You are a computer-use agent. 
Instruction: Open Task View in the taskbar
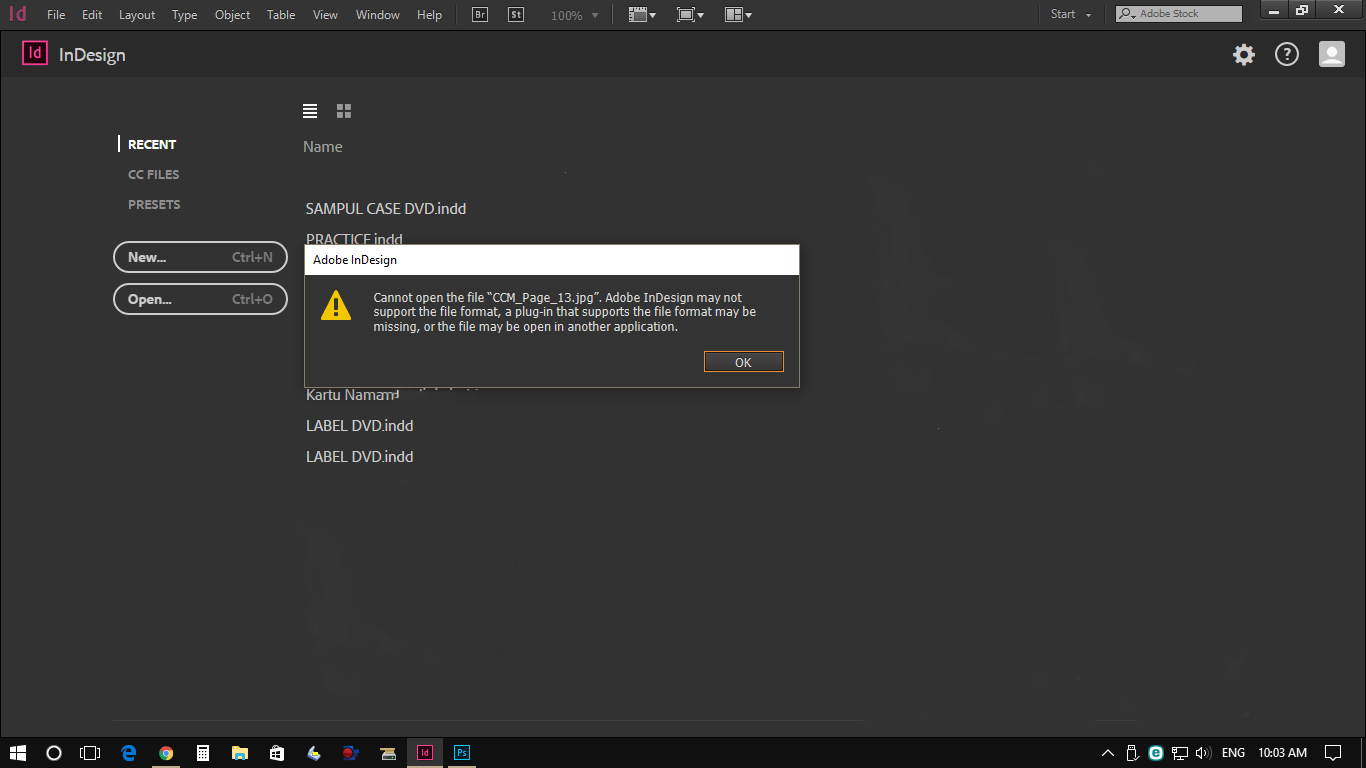pos(90,753)
